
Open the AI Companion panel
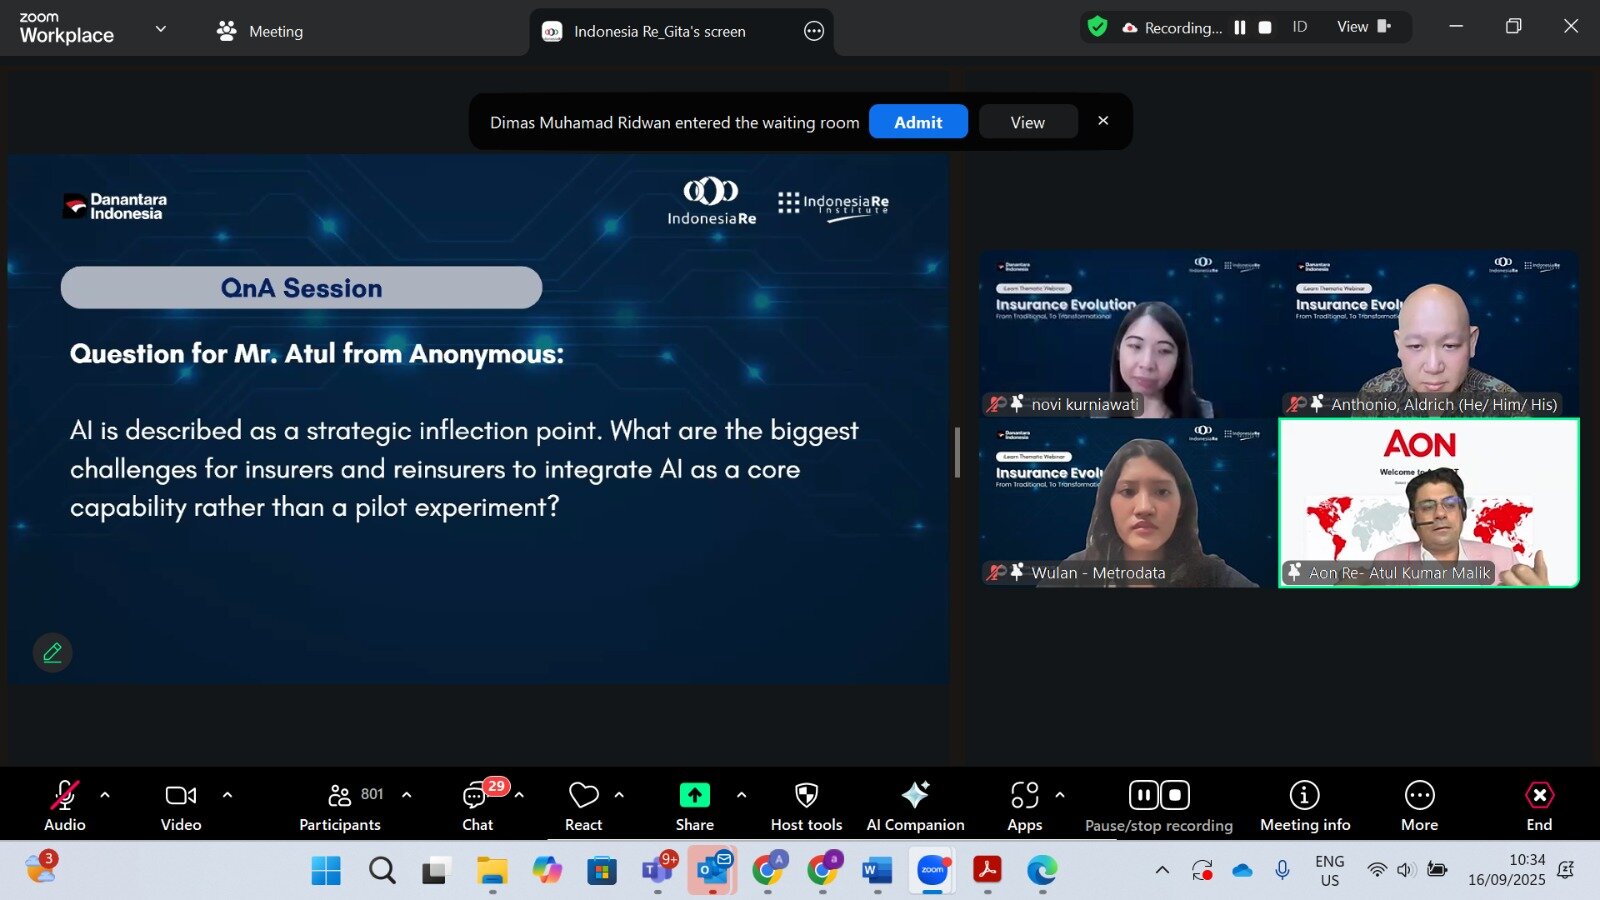[x=915, y=805]
